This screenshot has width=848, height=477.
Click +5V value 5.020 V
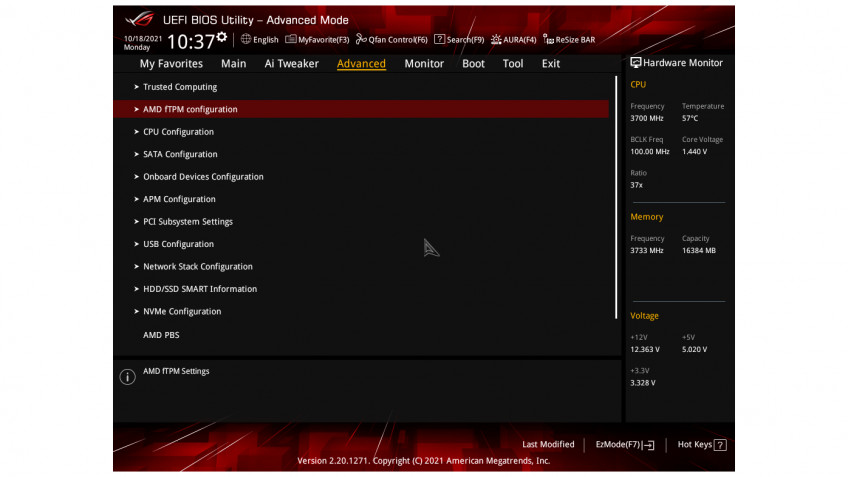[694, 350]
